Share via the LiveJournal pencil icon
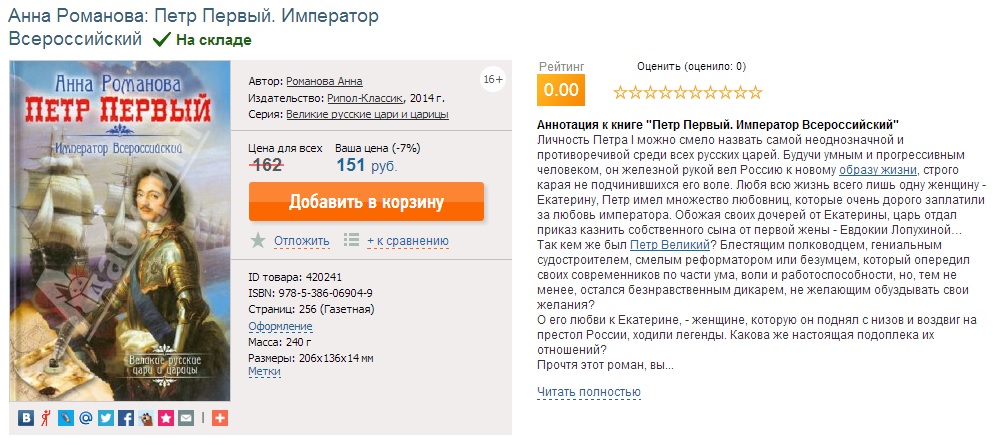993x445 pixels. click(x=66, y=419)
